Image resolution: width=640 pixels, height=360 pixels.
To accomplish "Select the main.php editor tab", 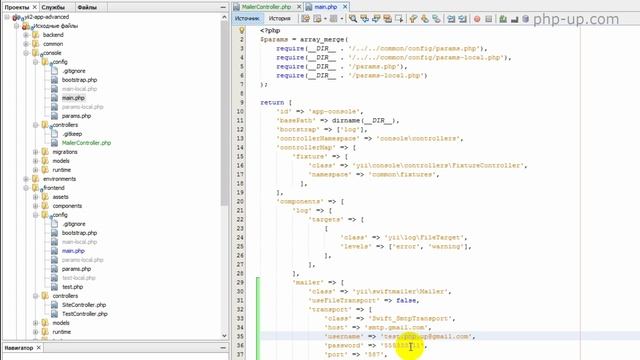I will [326, 7].
